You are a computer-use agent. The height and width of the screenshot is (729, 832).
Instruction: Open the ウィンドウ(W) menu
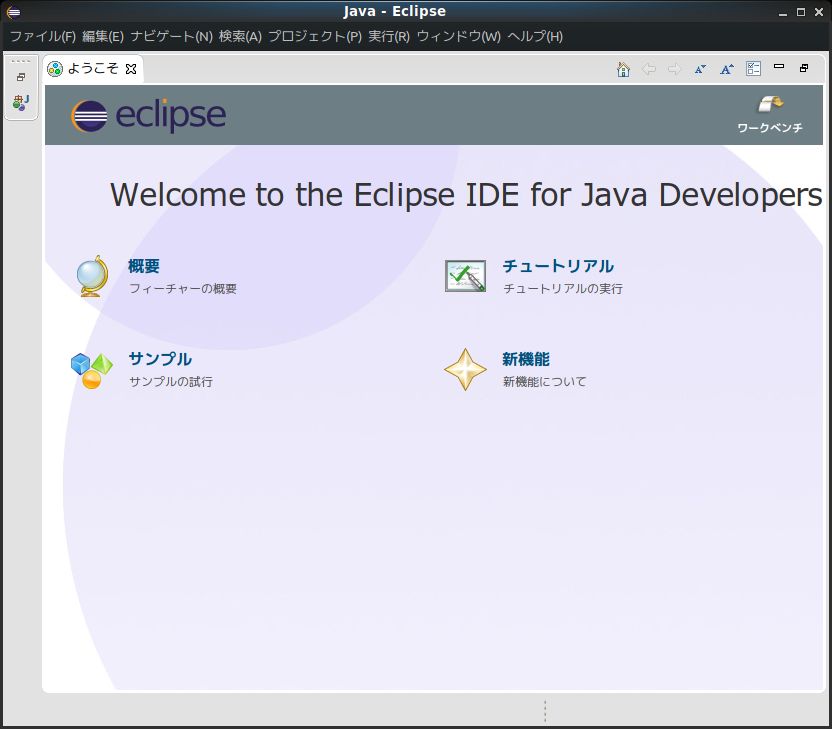click(x=458, y=36)
